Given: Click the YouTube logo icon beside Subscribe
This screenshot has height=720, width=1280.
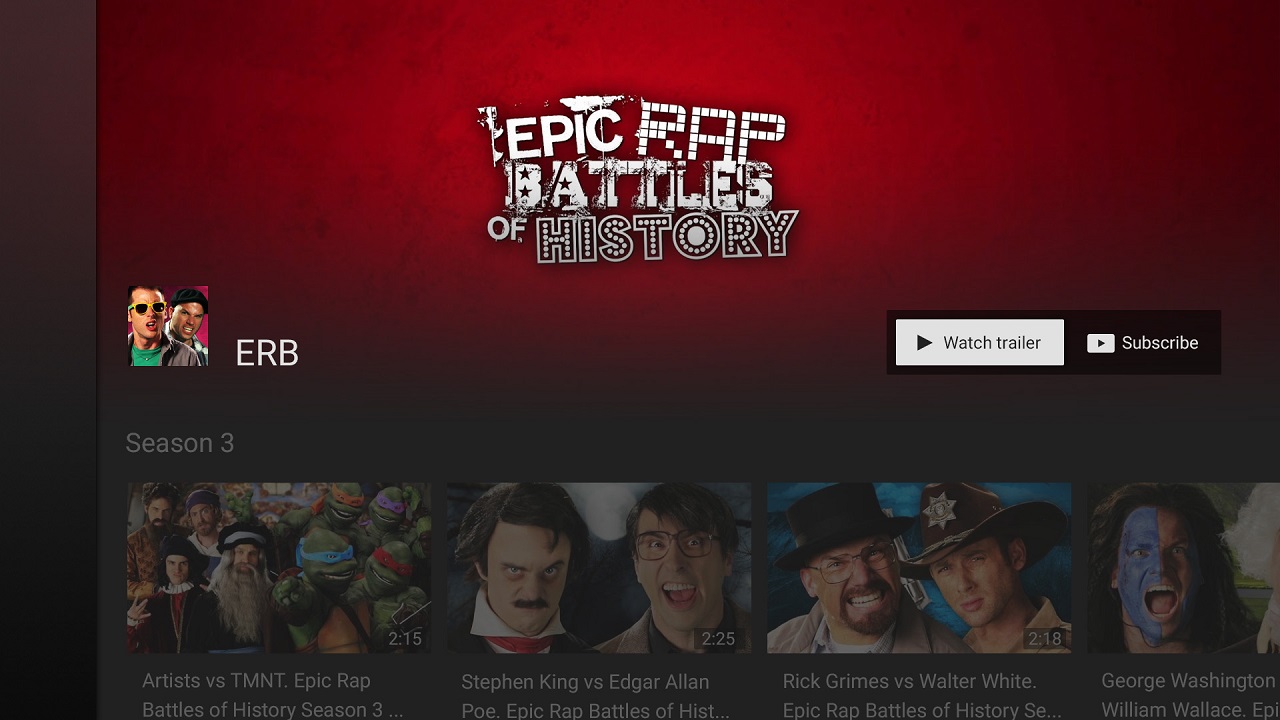Looking at the screenshot, I should pos(1100,343).
